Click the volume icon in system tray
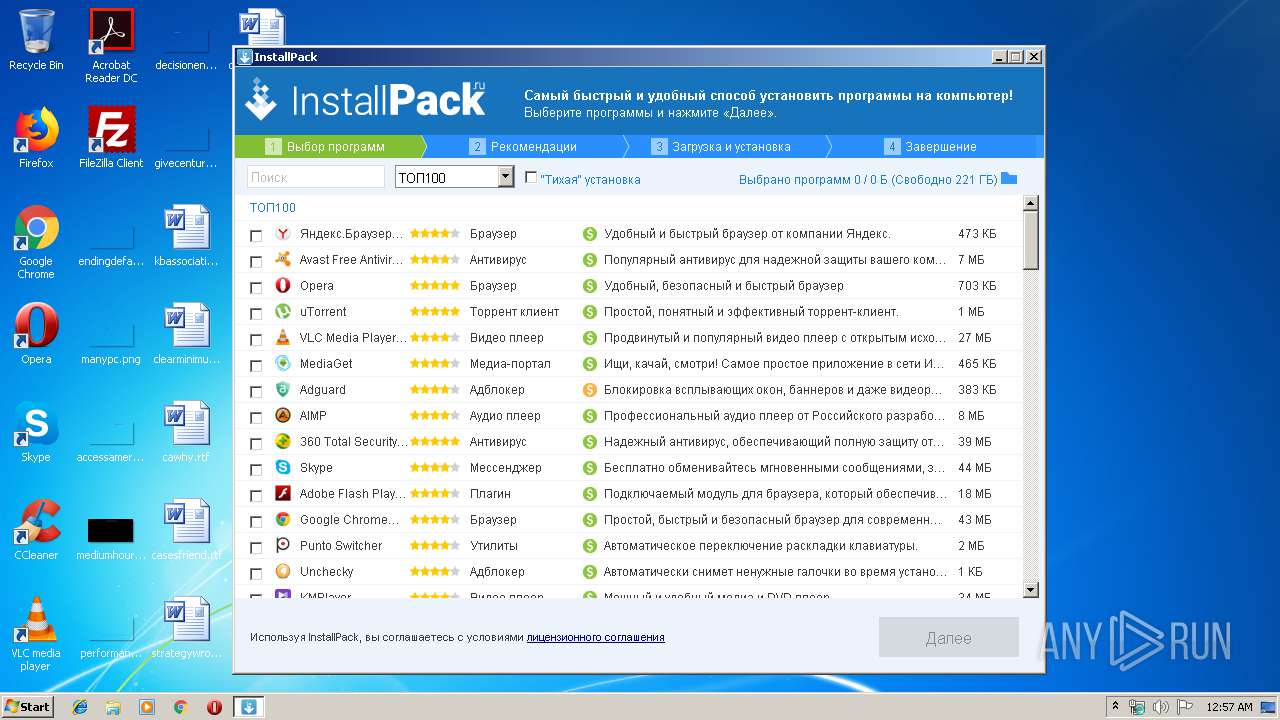 point(1158,707)
